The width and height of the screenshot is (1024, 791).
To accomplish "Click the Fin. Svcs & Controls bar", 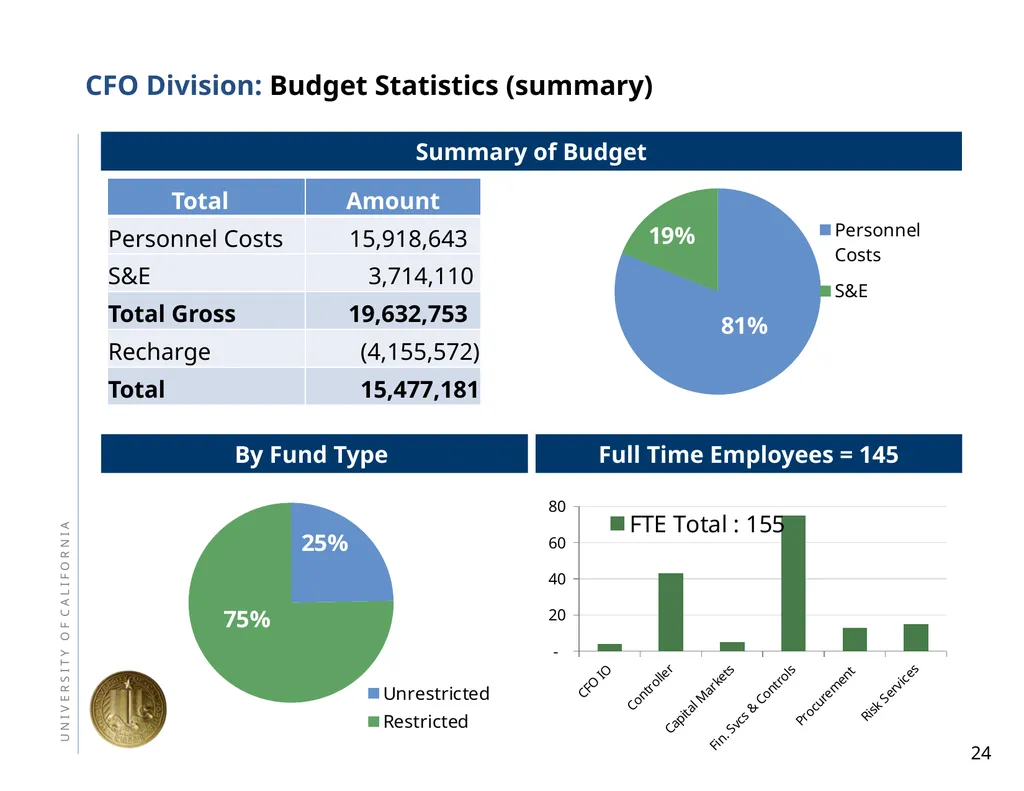I will (793, 583).
